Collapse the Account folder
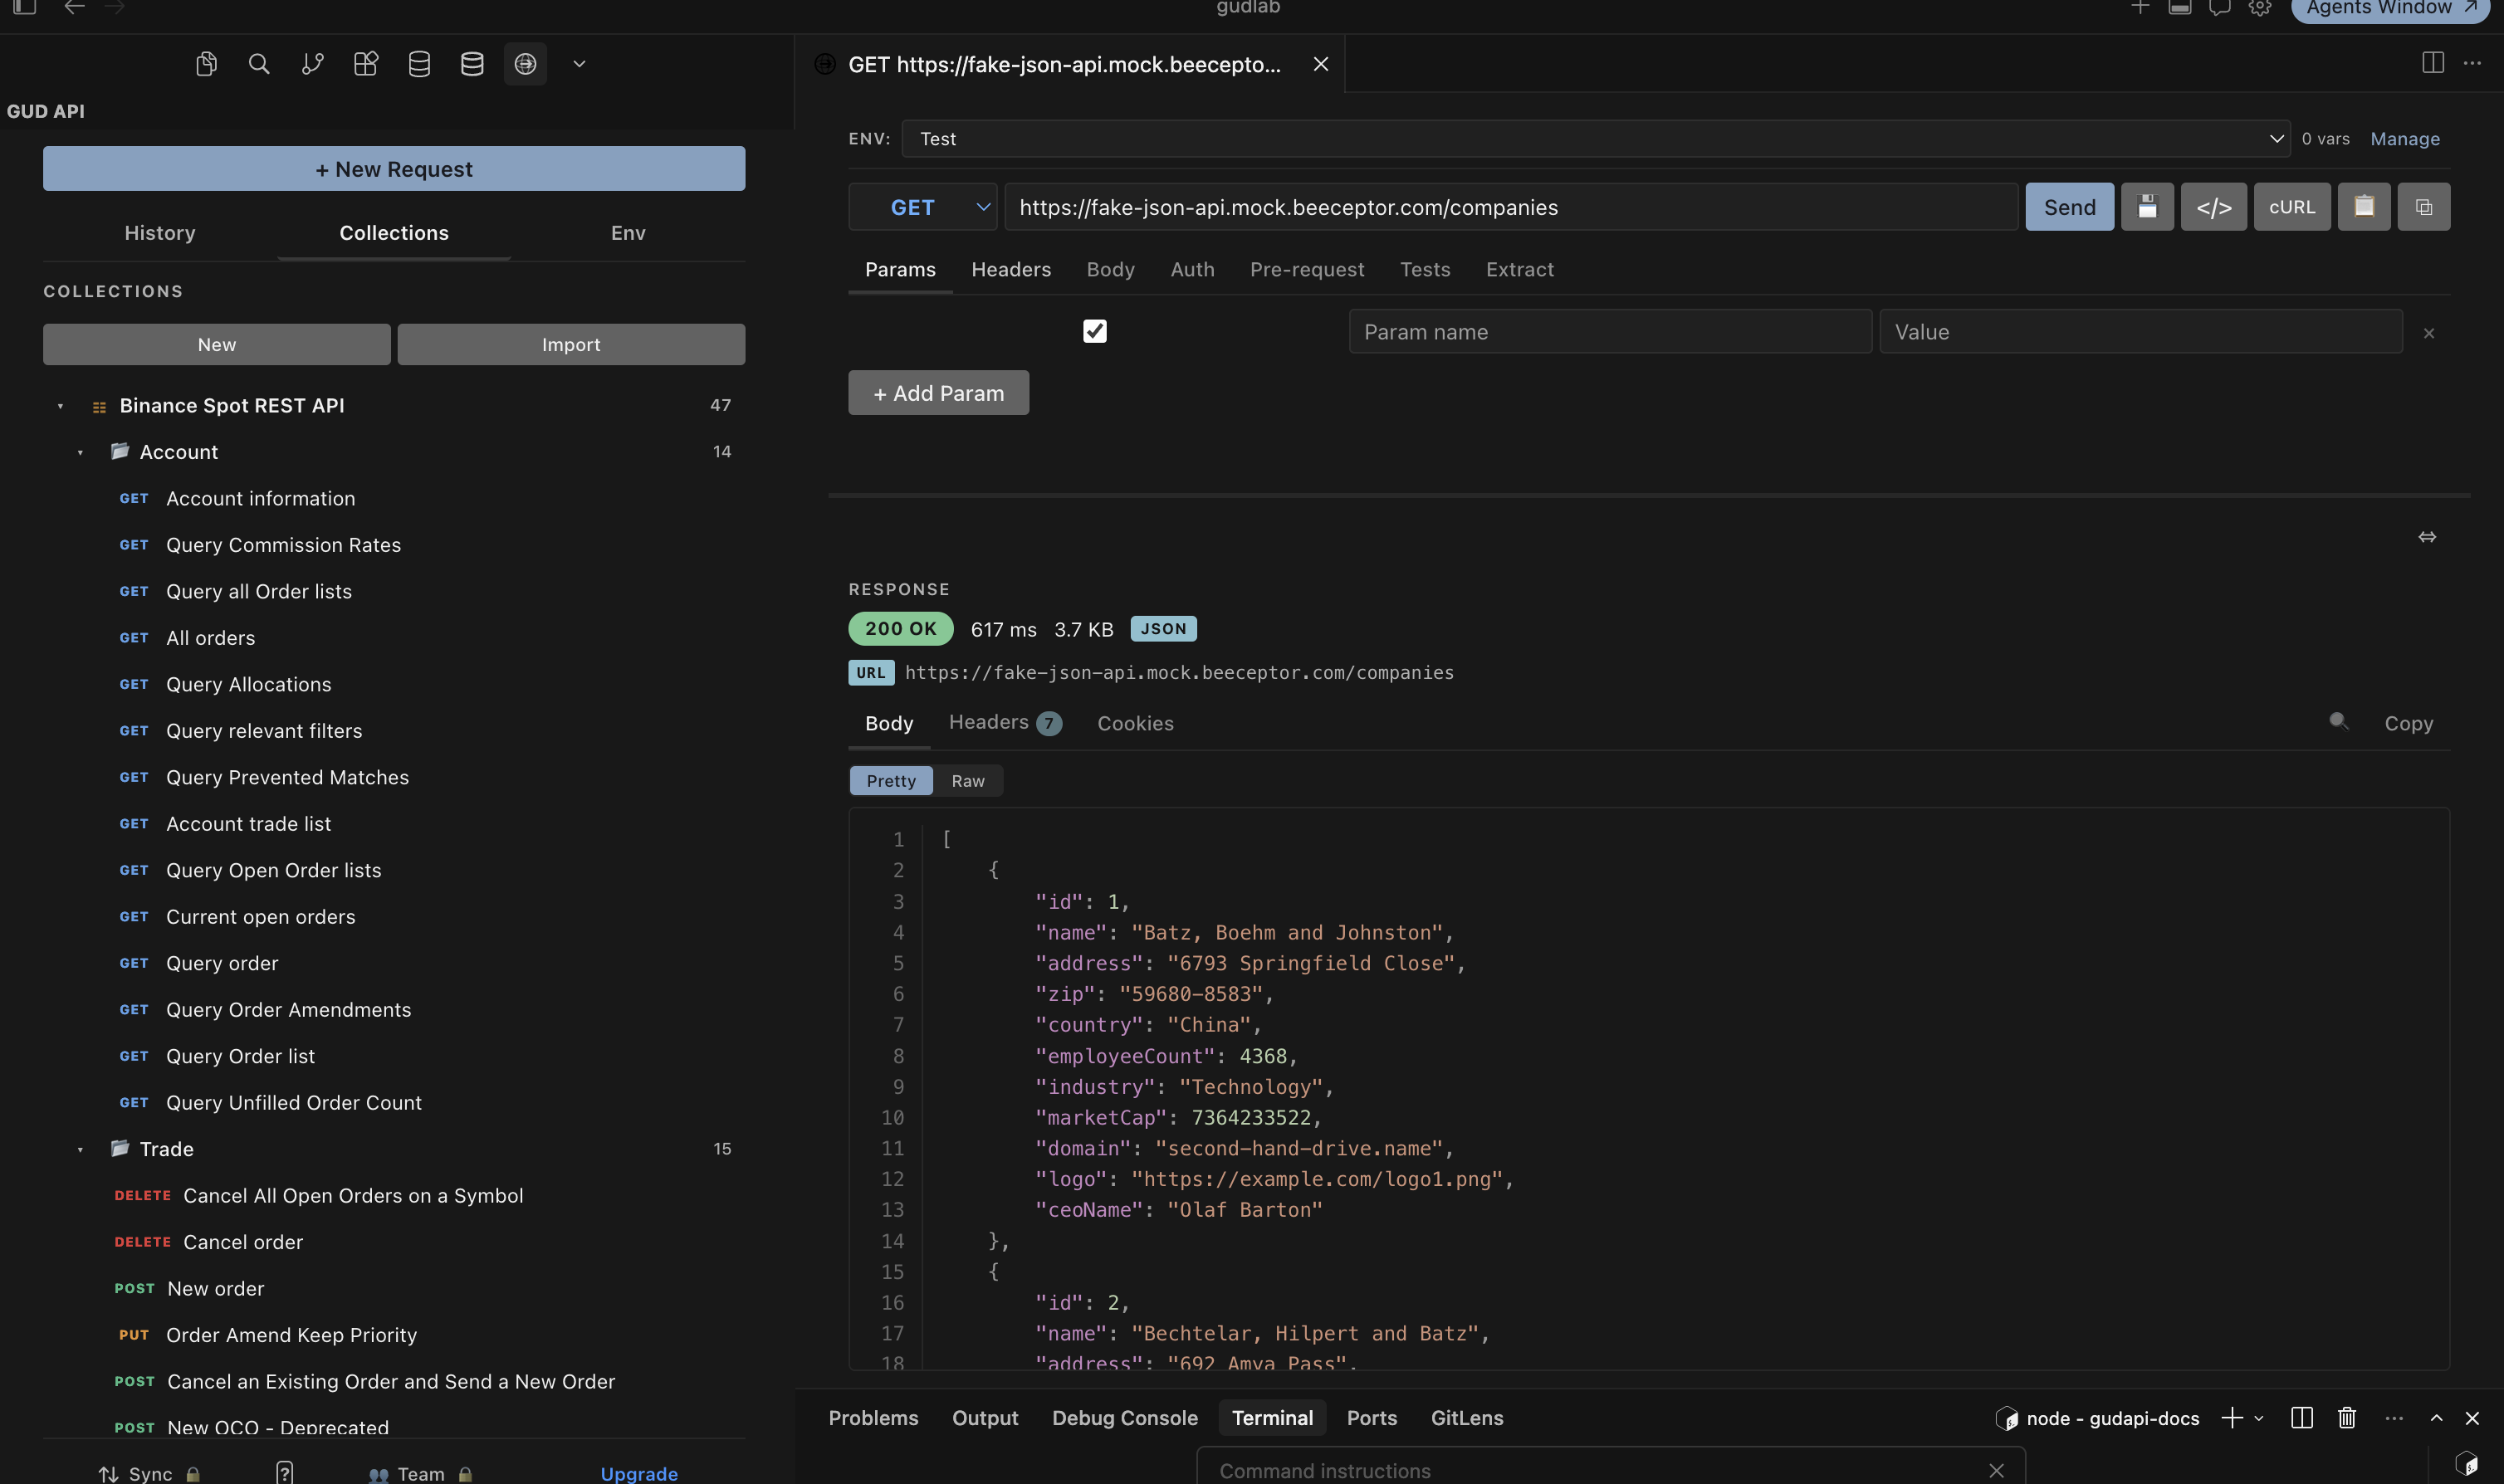The width and height of the screenshot is (2504, 1484). (x=80, y=452)
